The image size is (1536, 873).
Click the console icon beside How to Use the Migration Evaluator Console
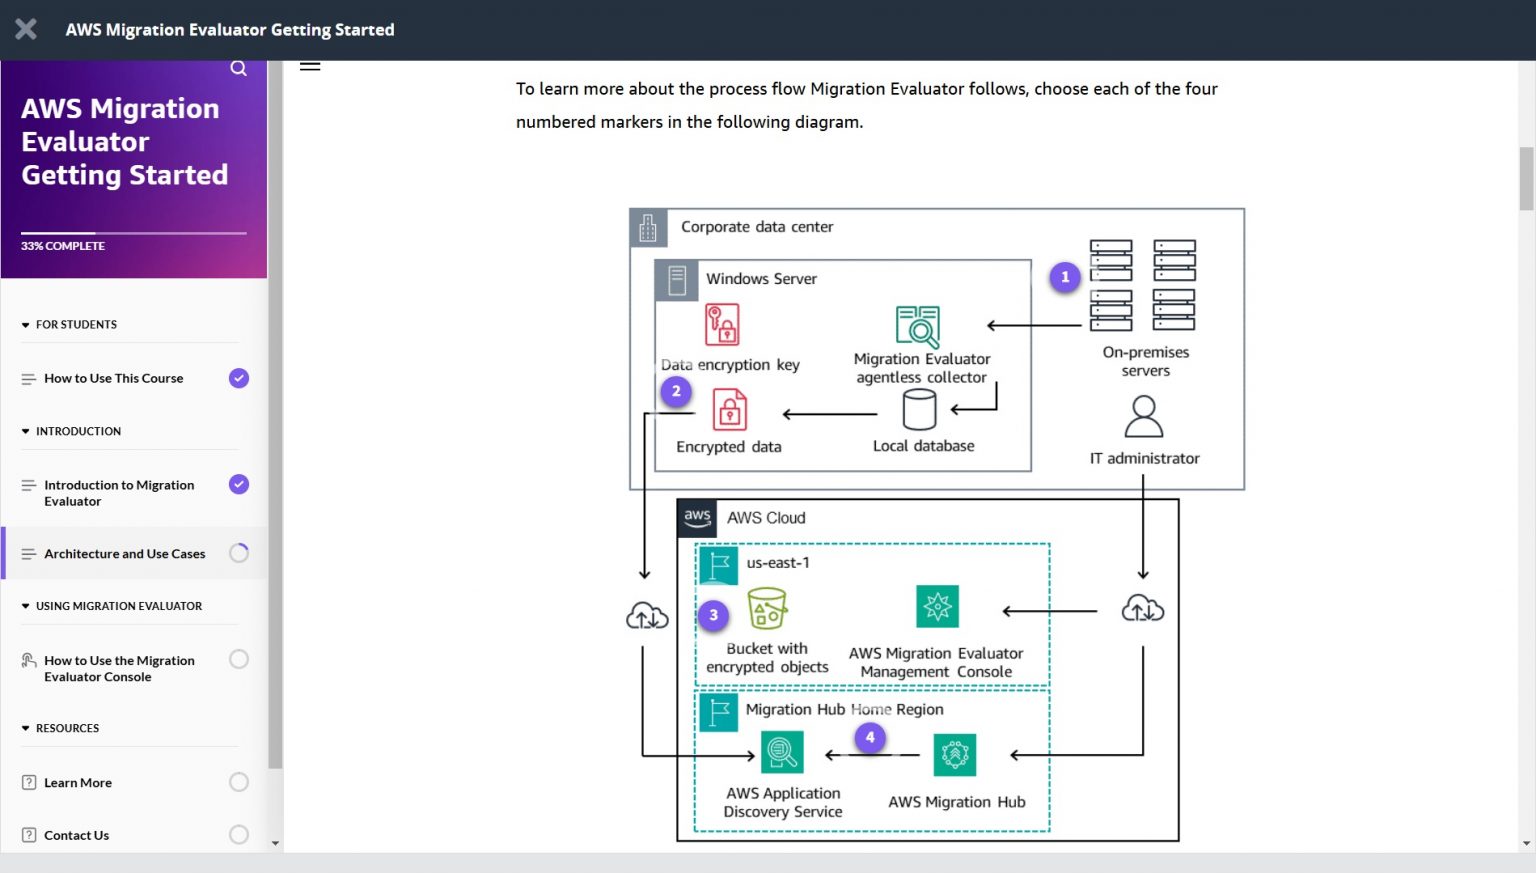27,659
